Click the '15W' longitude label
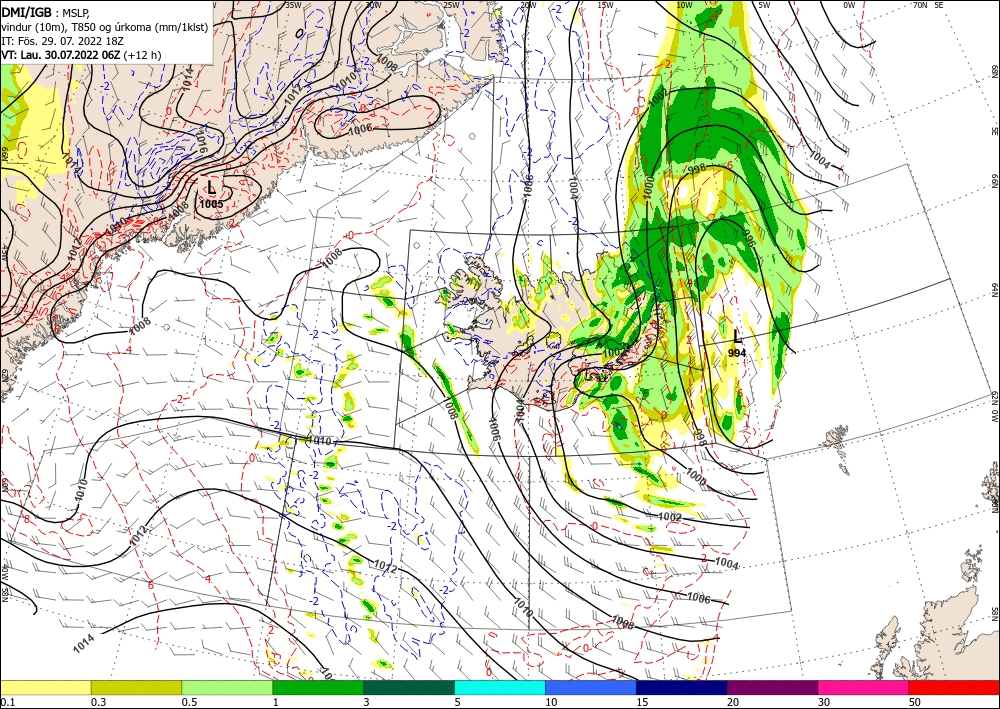The image size is (1000, 709). (x=606, y=5)
